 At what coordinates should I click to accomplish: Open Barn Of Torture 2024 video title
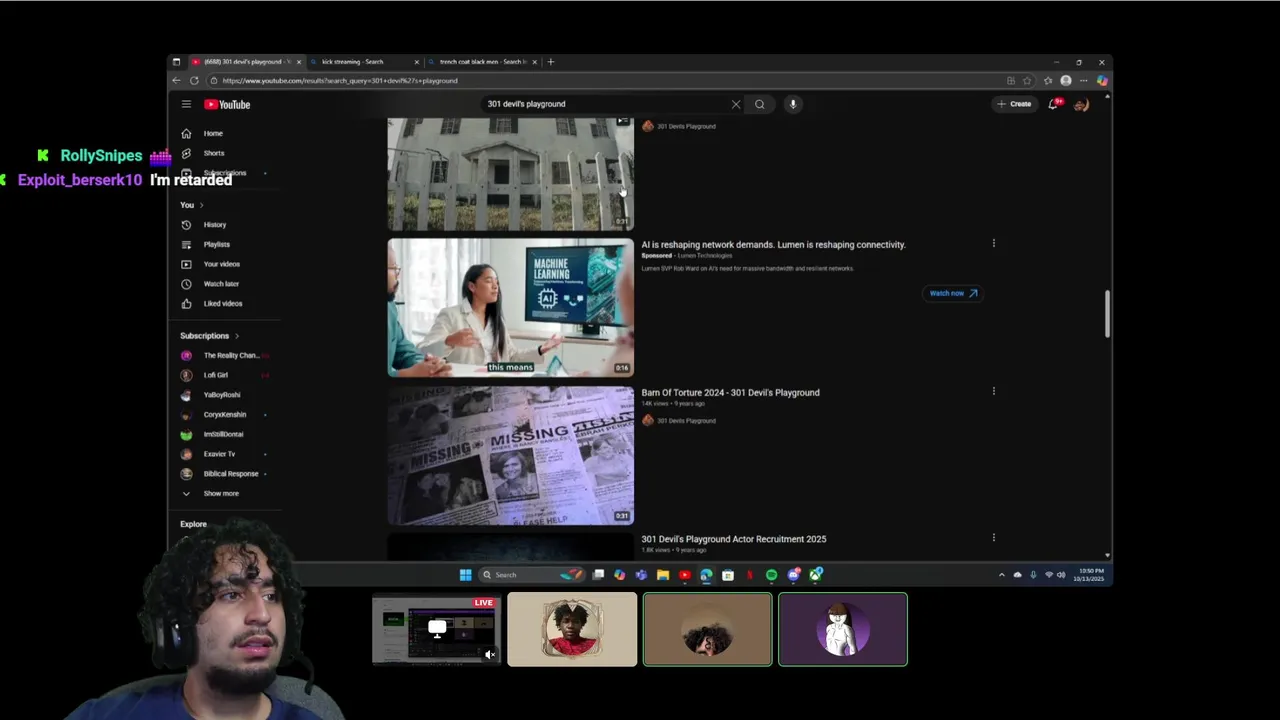[730, 393]
